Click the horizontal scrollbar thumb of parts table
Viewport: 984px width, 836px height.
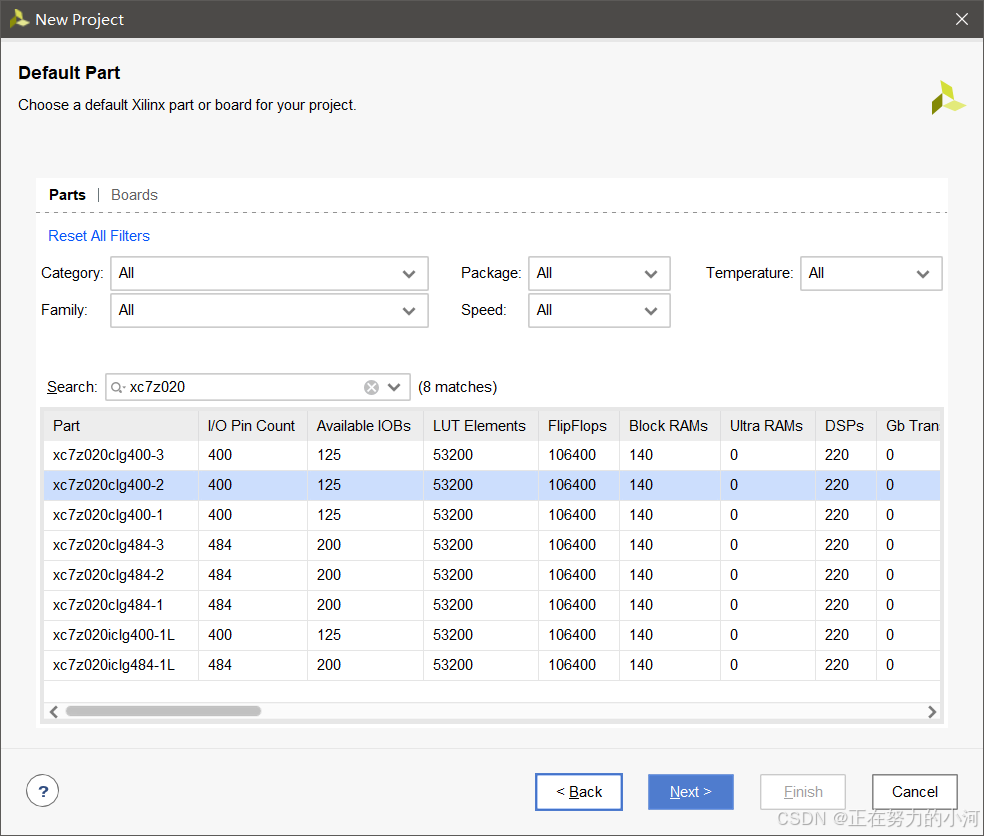coord(163,711)
